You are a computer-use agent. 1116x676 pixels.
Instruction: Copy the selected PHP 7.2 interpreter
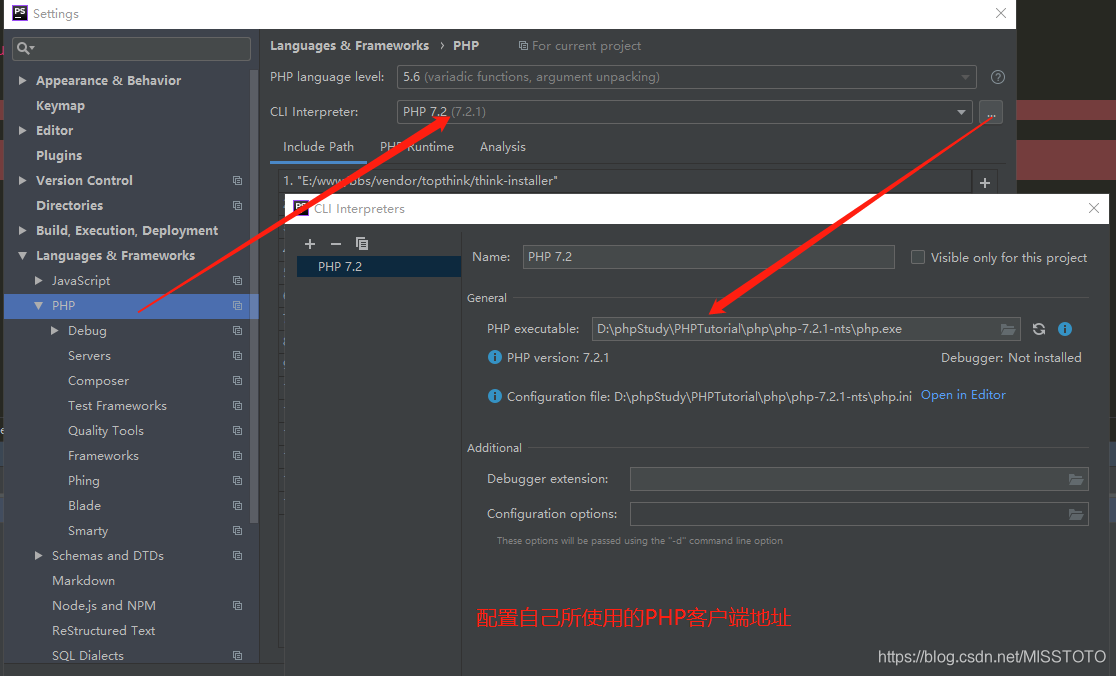(362, 244)
